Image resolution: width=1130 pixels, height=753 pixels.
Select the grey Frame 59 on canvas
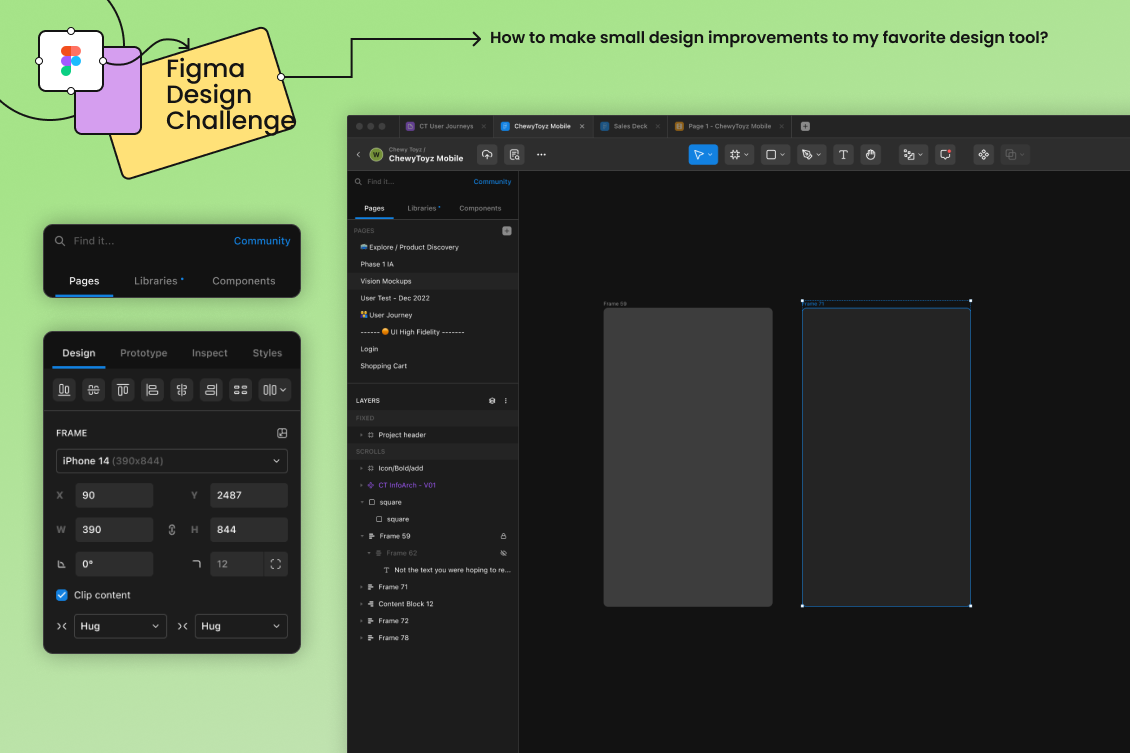[688, 457]
